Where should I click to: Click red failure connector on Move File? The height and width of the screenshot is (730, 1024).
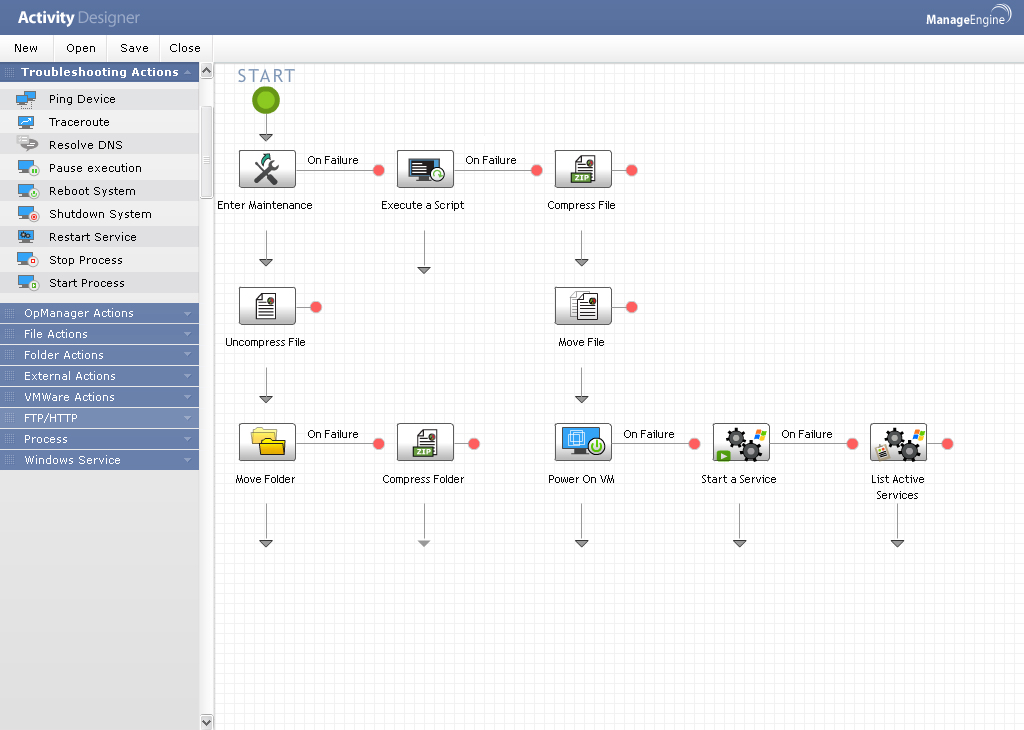click(632, 307)
